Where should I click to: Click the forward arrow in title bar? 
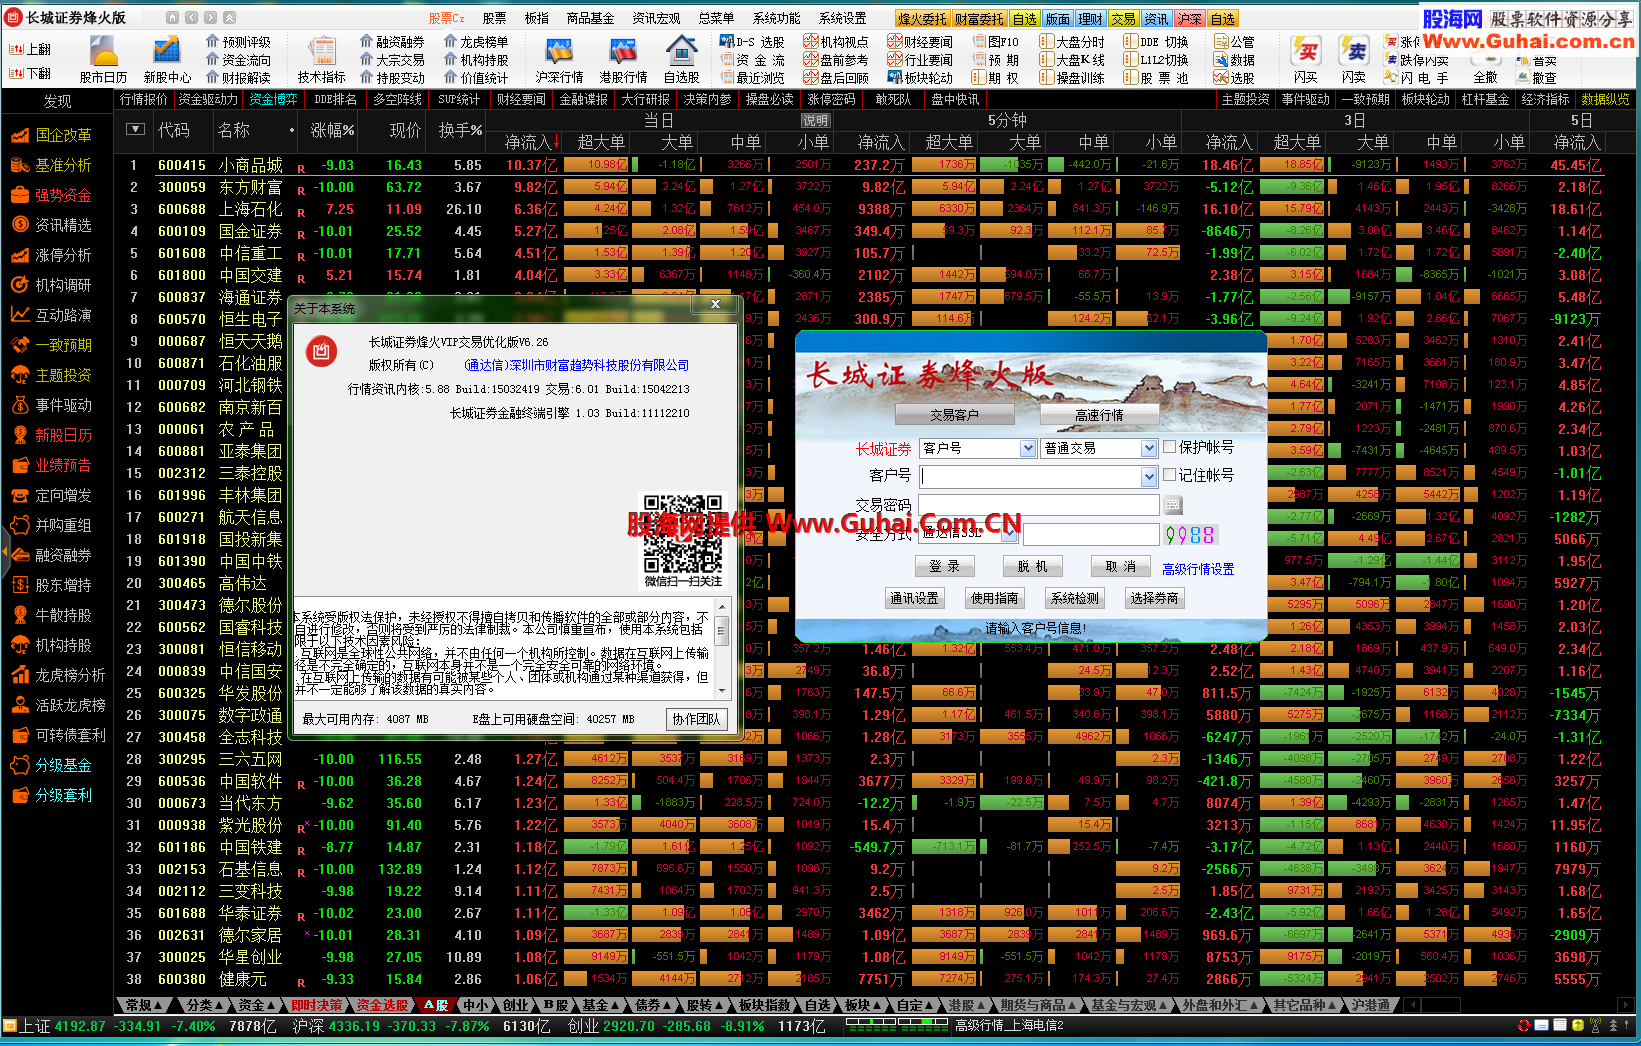(x=209, y=18)
